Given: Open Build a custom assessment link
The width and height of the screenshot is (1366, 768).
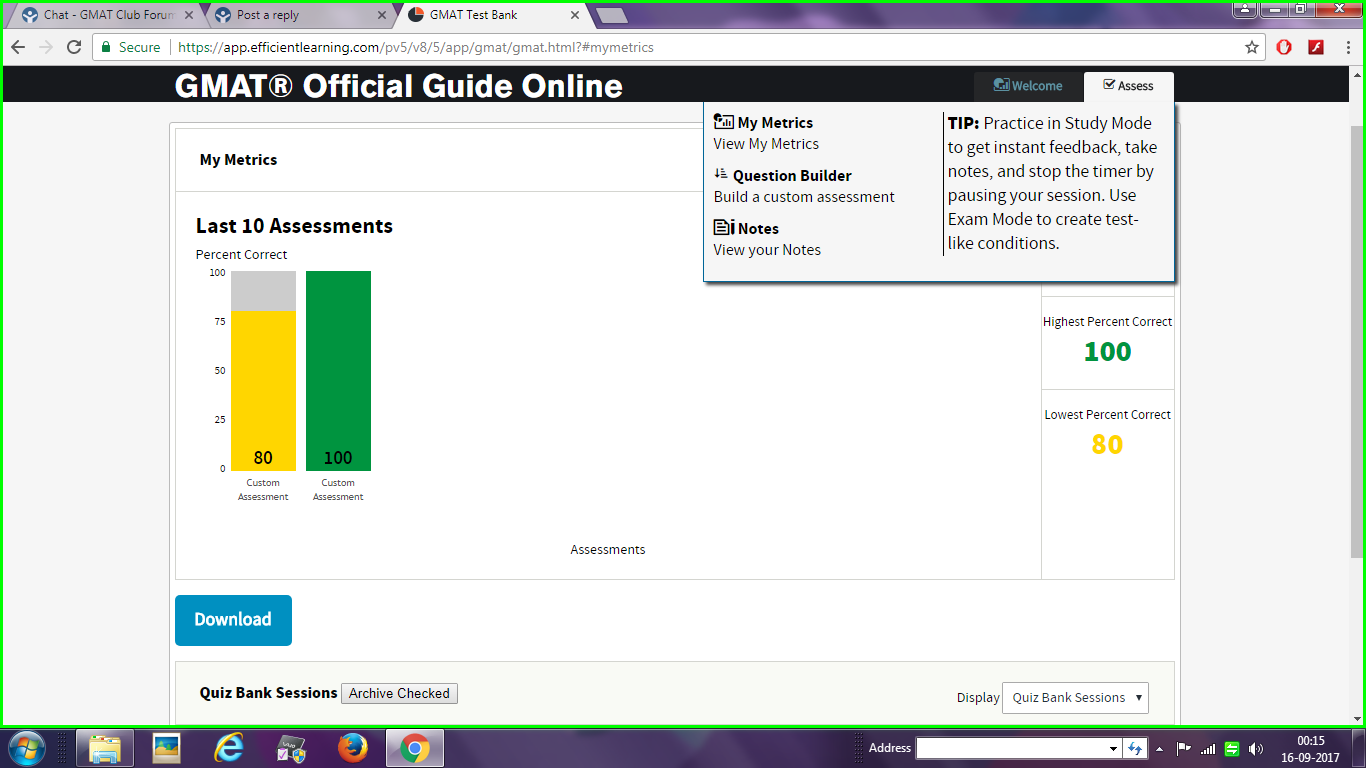Looking at the screenshot, I should (804, 197).
